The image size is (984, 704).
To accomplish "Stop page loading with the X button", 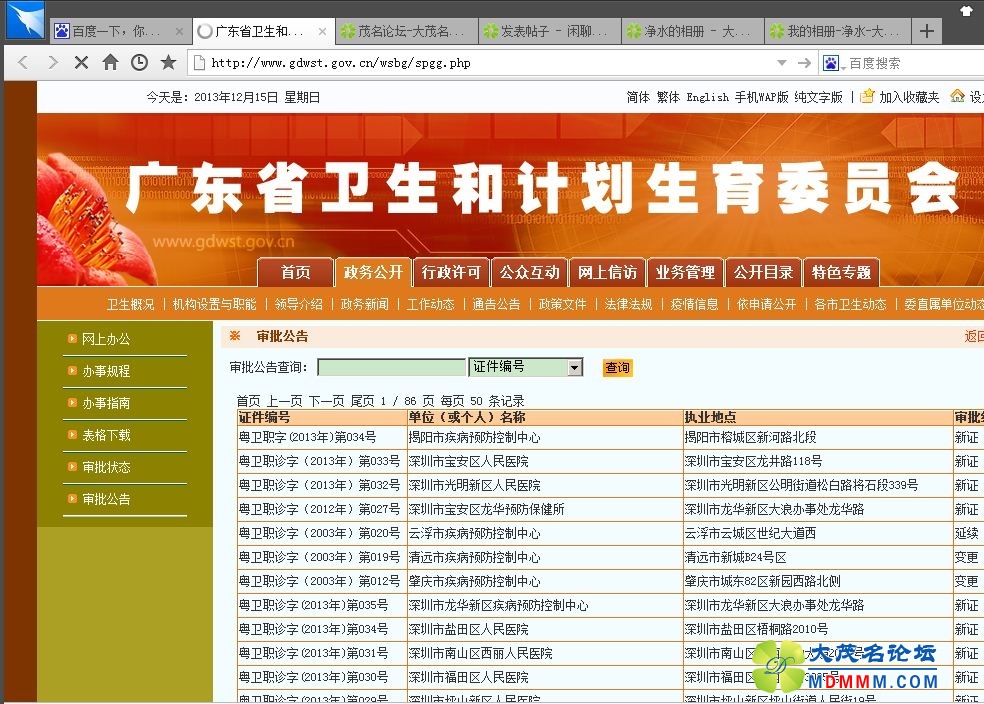I will pos(81,62).
